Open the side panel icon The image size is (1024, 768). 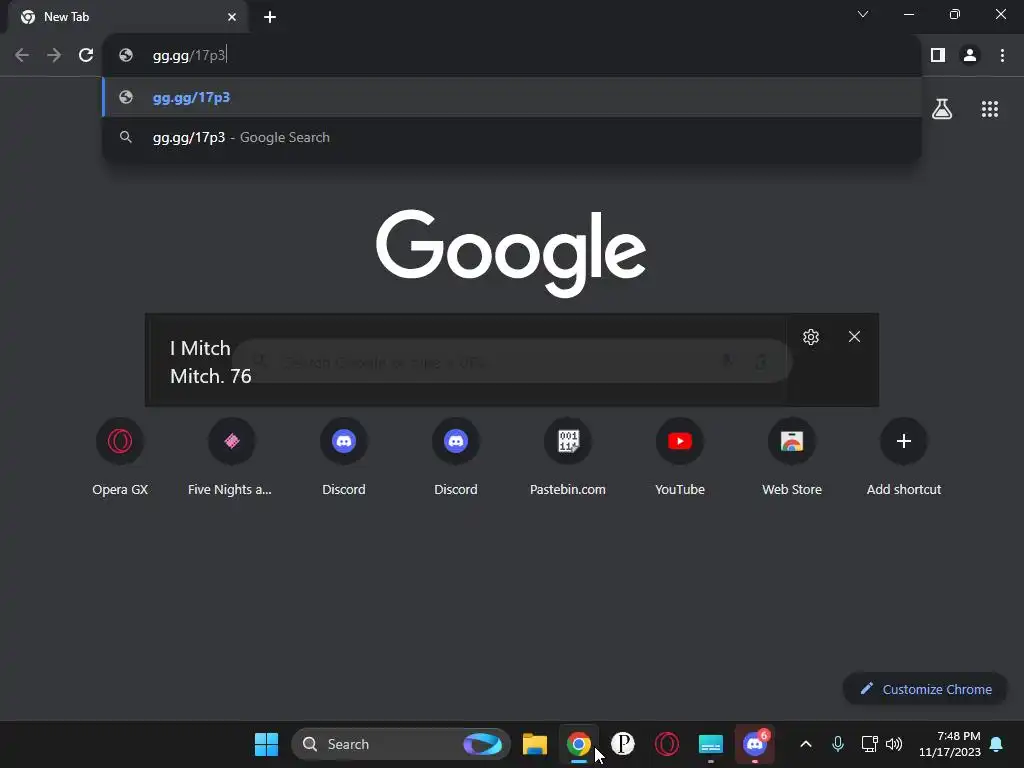click(x=938, y=56)
